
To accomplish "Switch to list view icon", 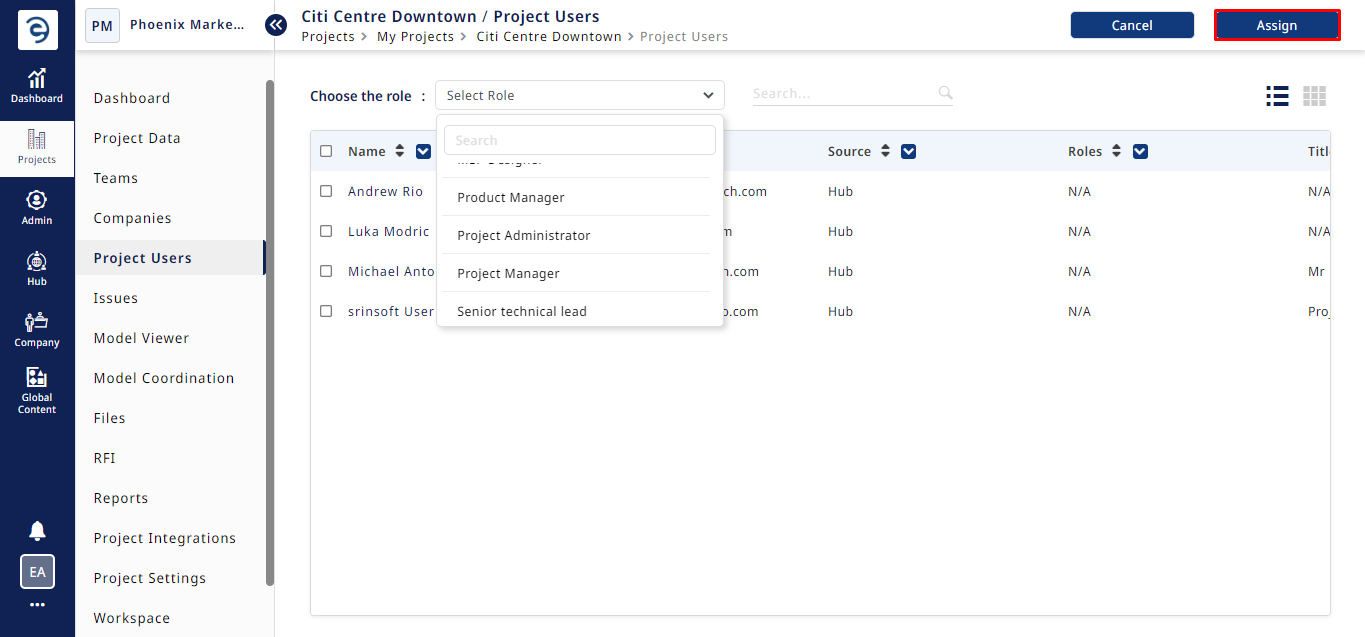I will click(x=1277, y=96).
